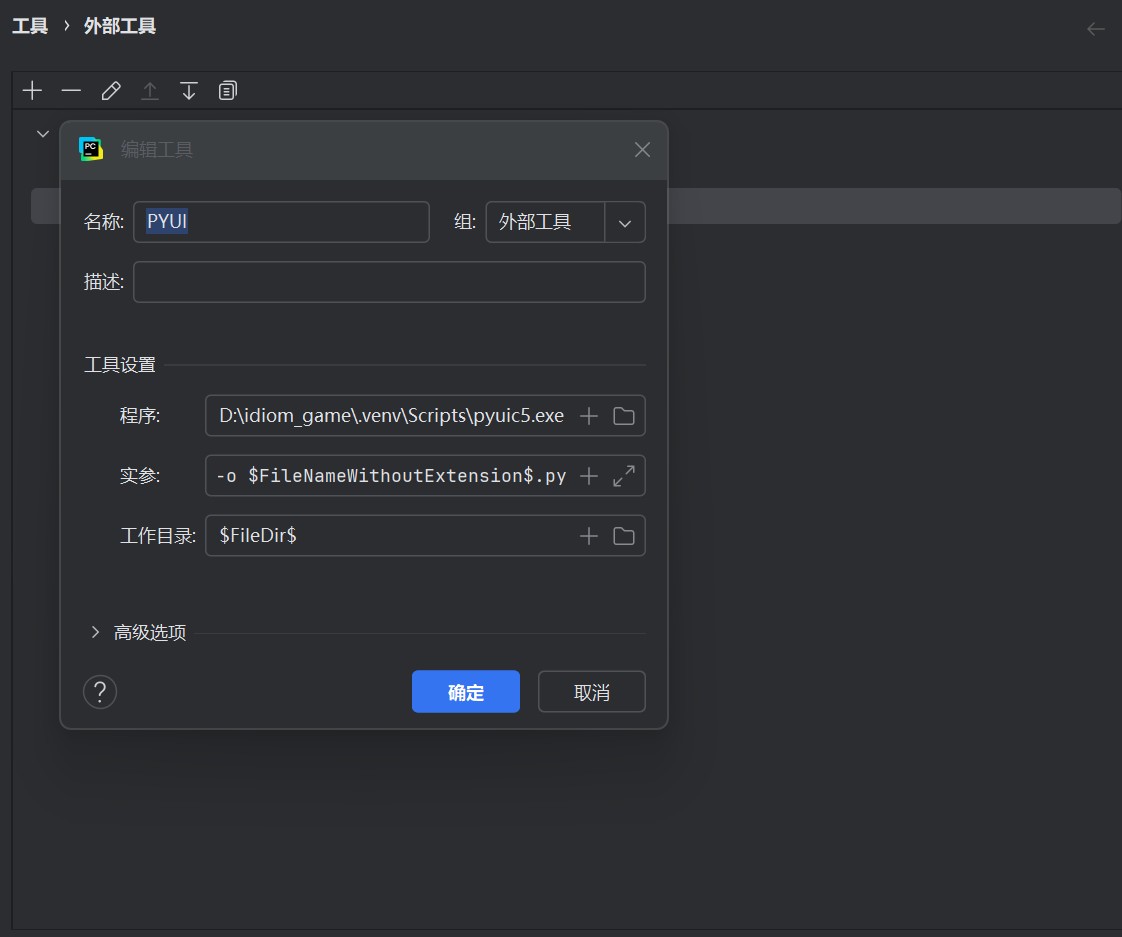Click the 工具 breadcrumb
Viewport: 1122px width, 937px height.
[x=30, y=25]
